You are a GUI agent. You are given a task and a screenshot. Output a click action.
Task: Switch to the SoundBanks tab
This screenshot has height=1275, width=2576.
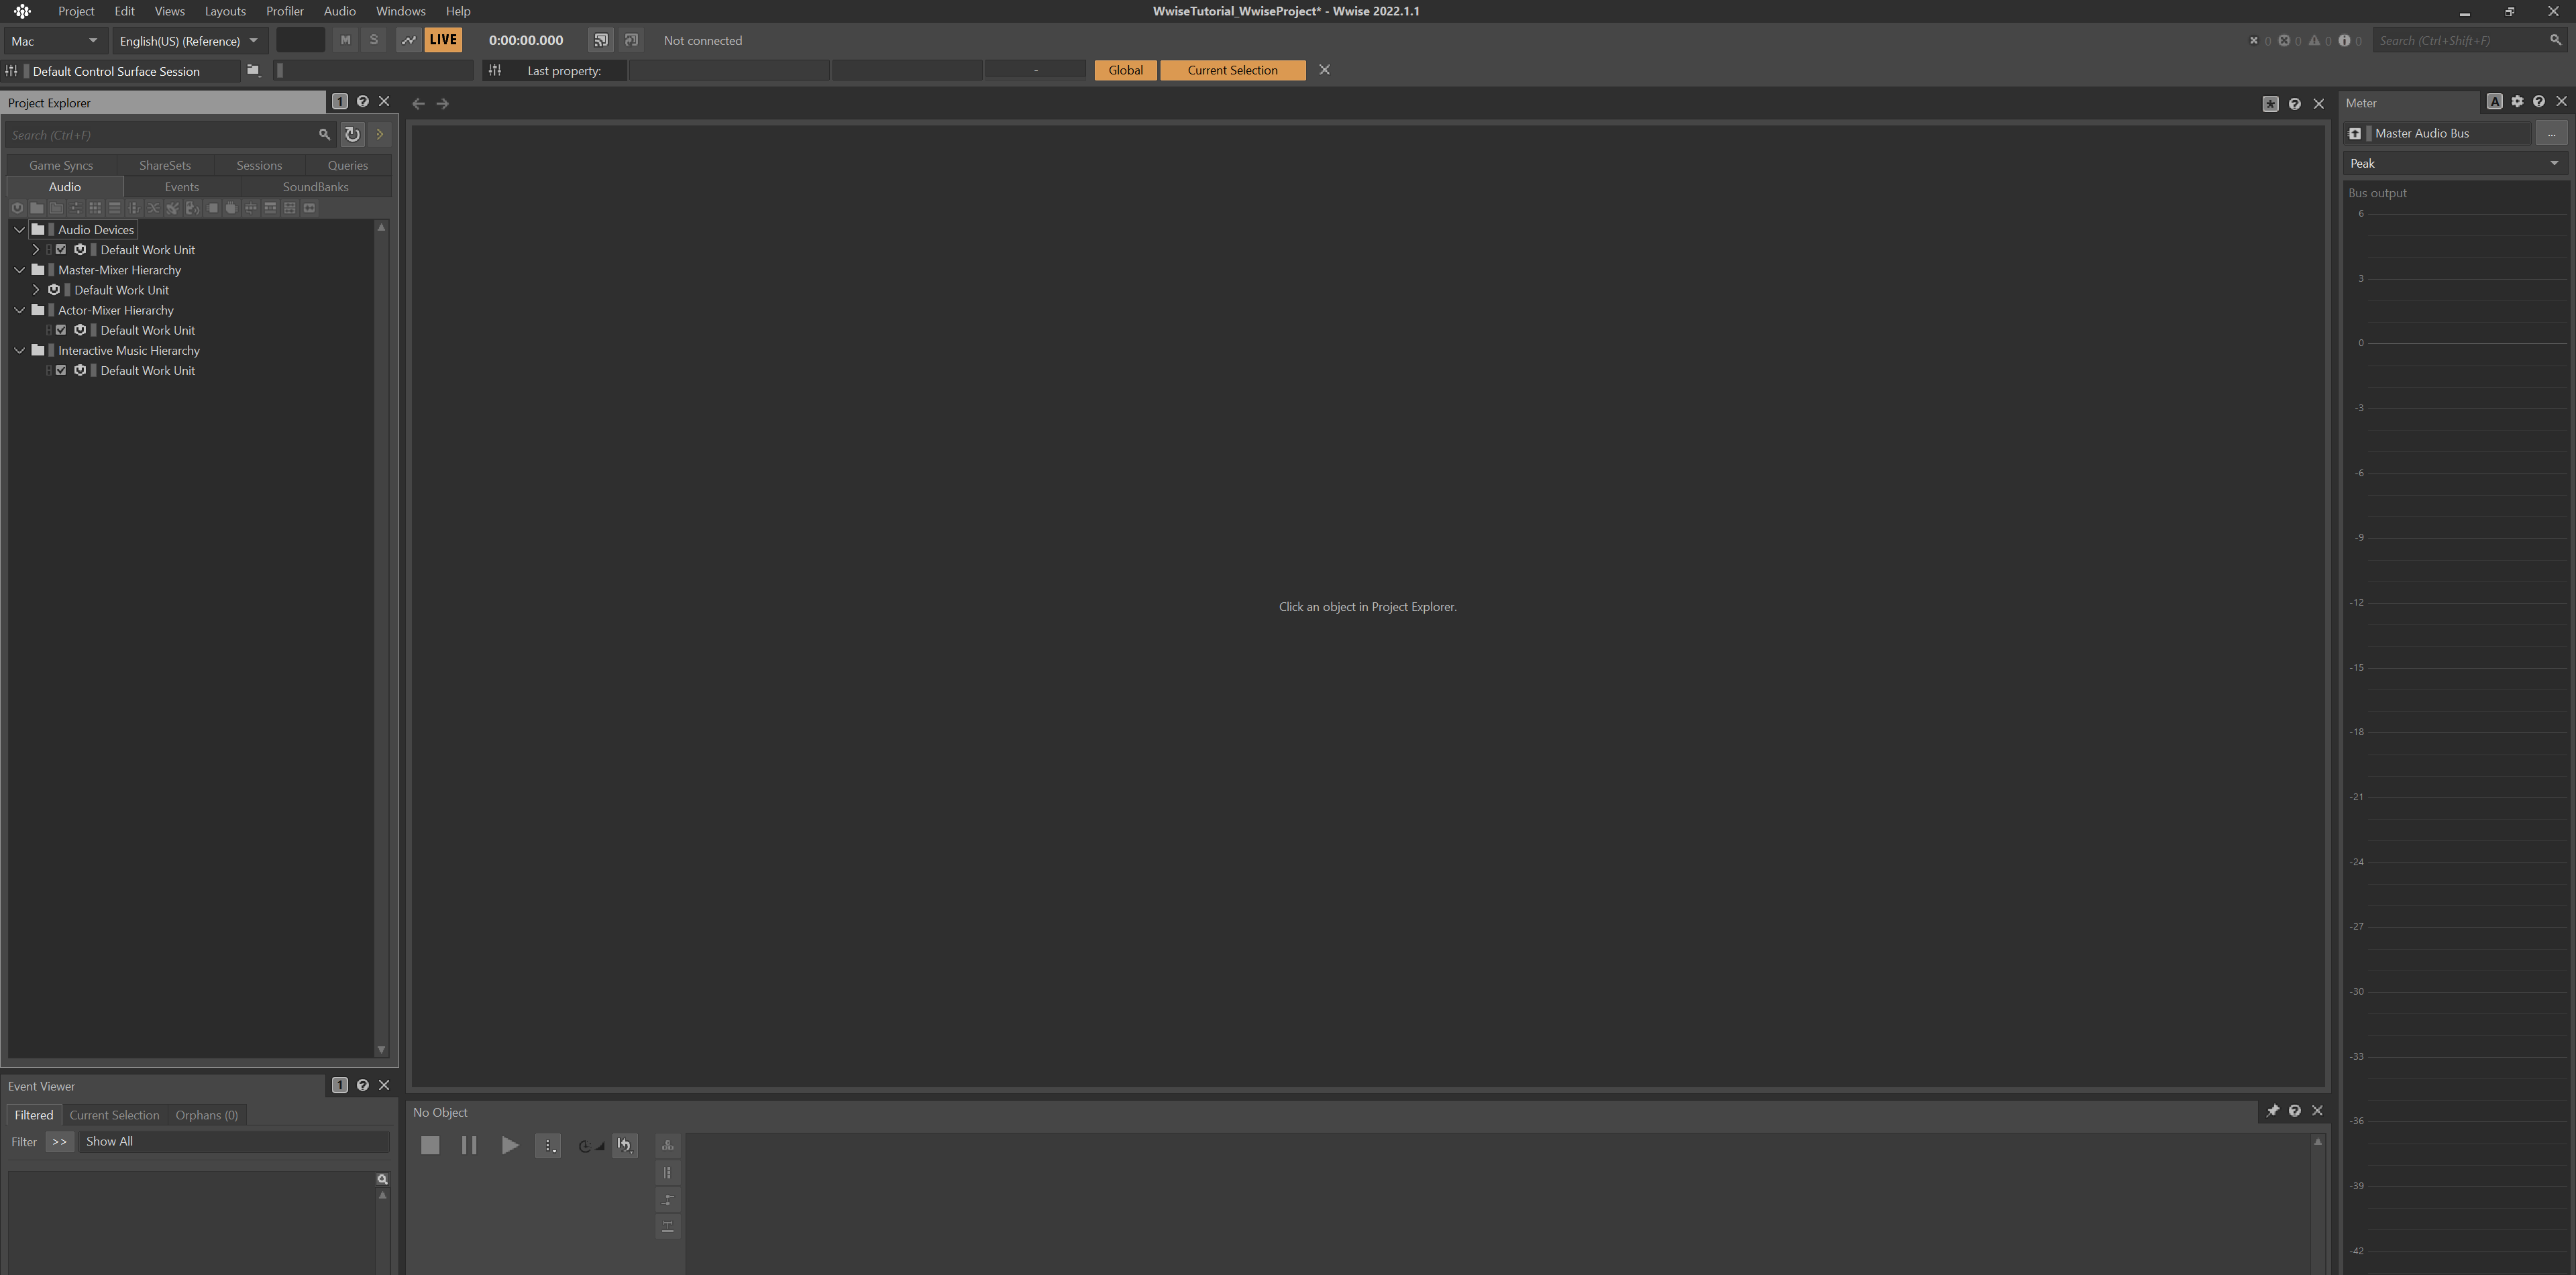tap(315, 187)
